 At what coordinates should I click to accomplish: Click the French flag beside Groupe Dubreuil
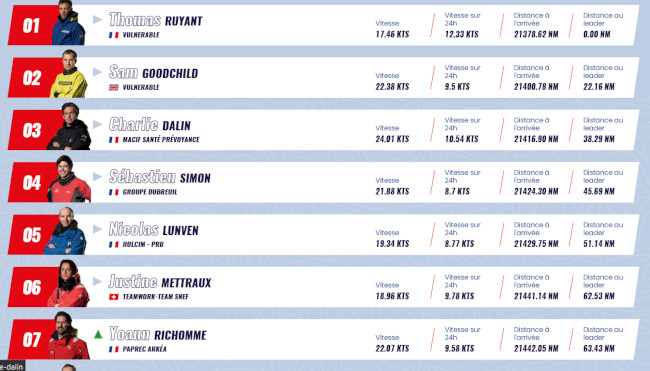pos(114,192)
